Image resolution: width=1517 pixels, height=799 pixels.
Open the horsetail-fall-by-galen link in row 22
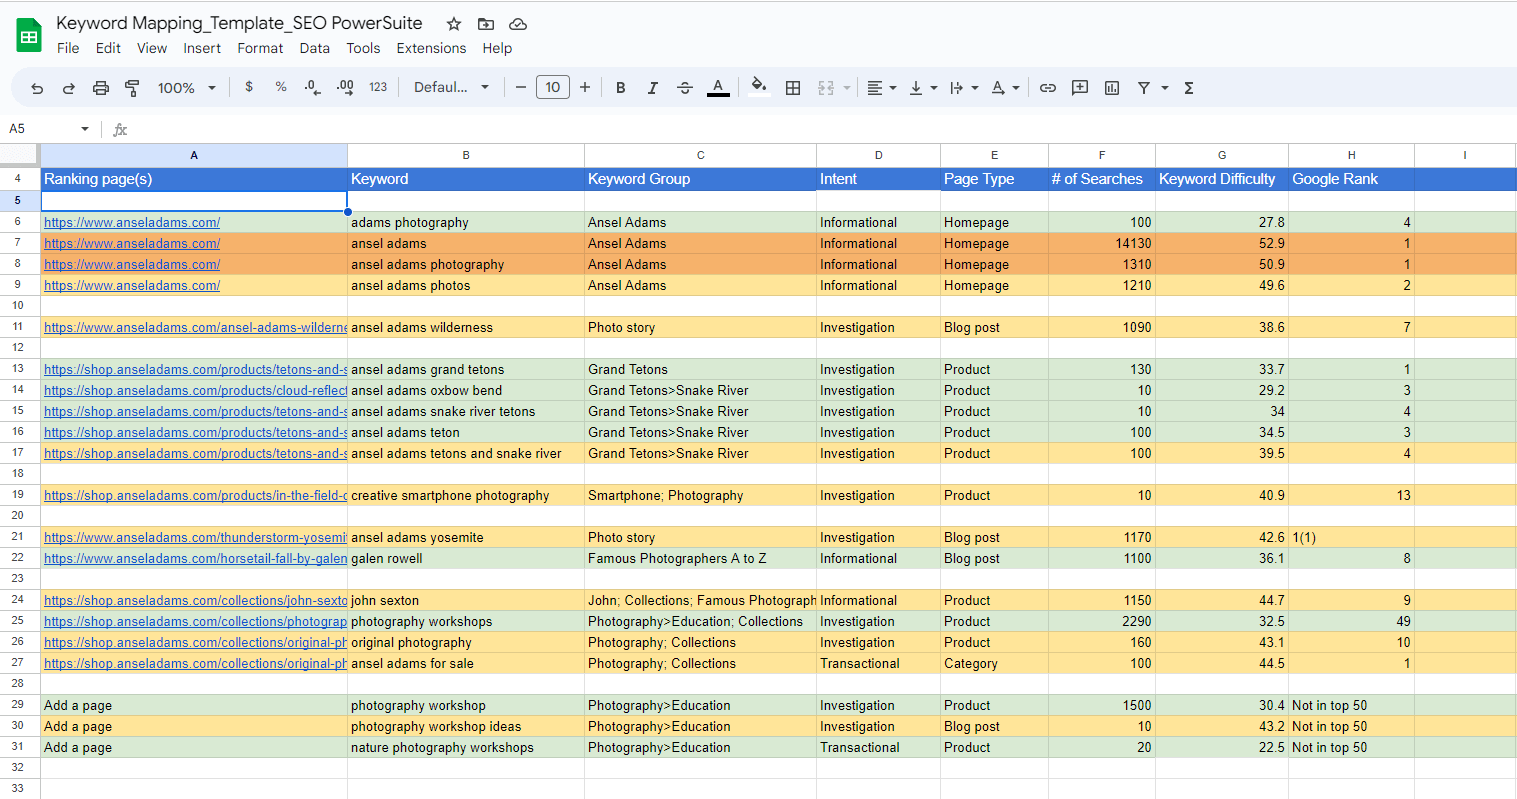[195, 559]
